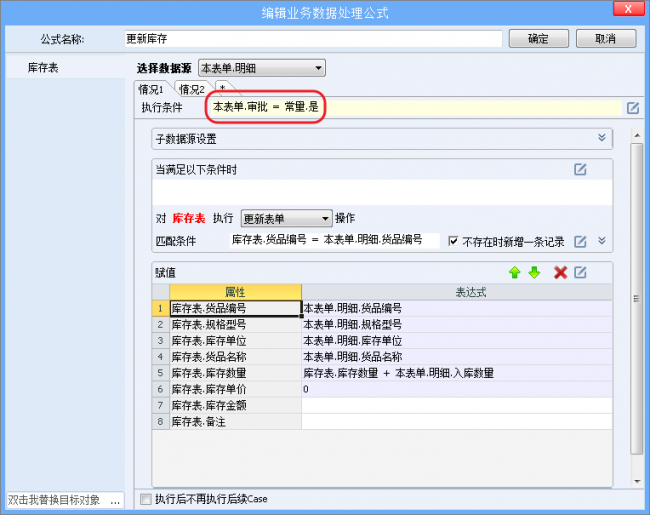650x515 pixels.
Task: Click the 表达式 column header
Action: pyautogui.click(x=457, y=292)
